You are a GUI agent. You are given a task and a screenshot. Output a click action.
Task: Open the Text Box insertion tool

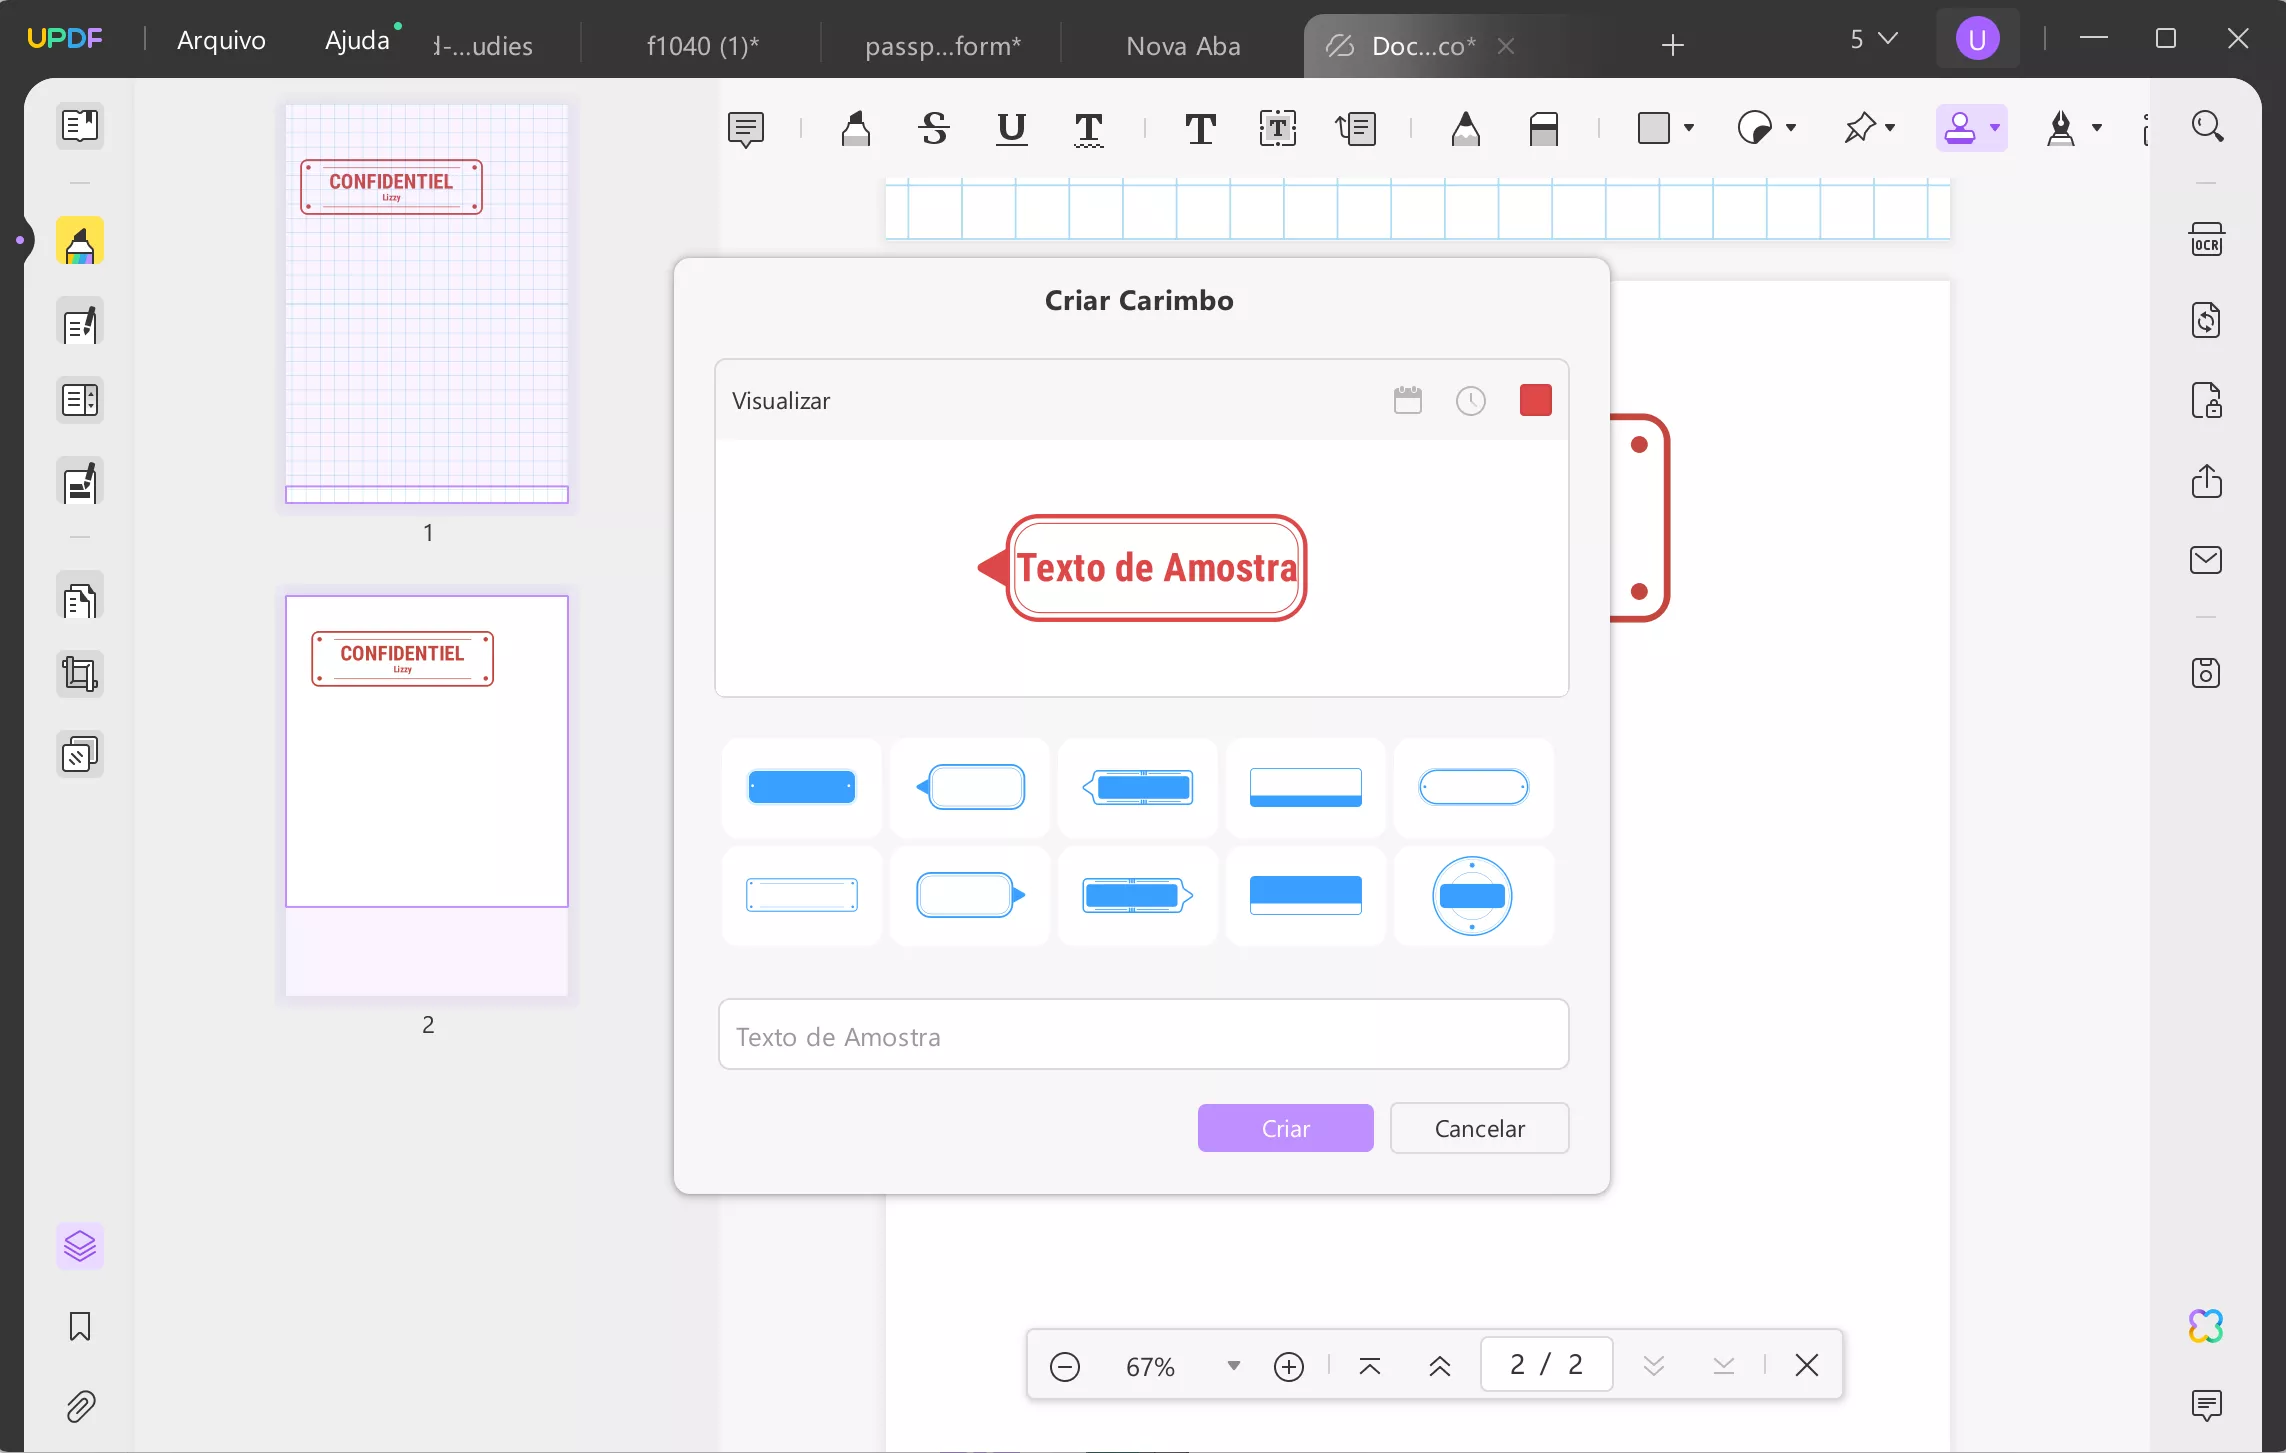[1277, 129]
